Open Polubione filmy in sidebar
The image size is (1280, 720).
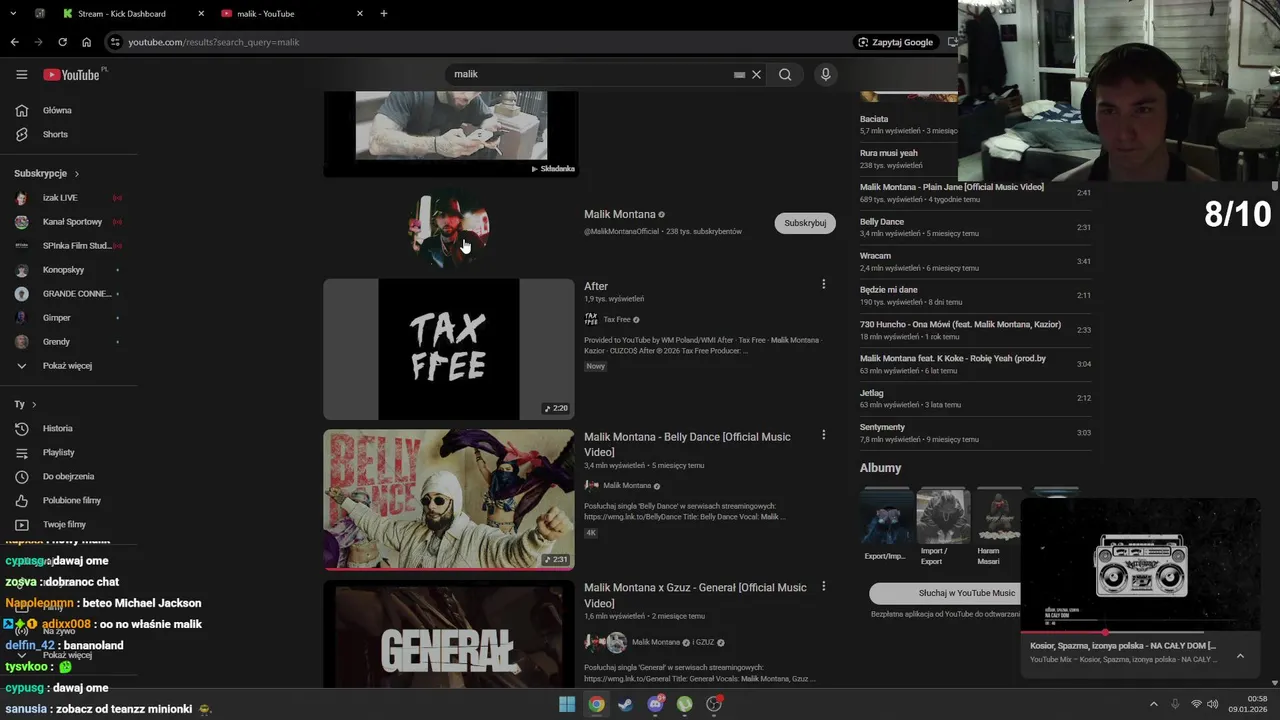click(69, 500)
